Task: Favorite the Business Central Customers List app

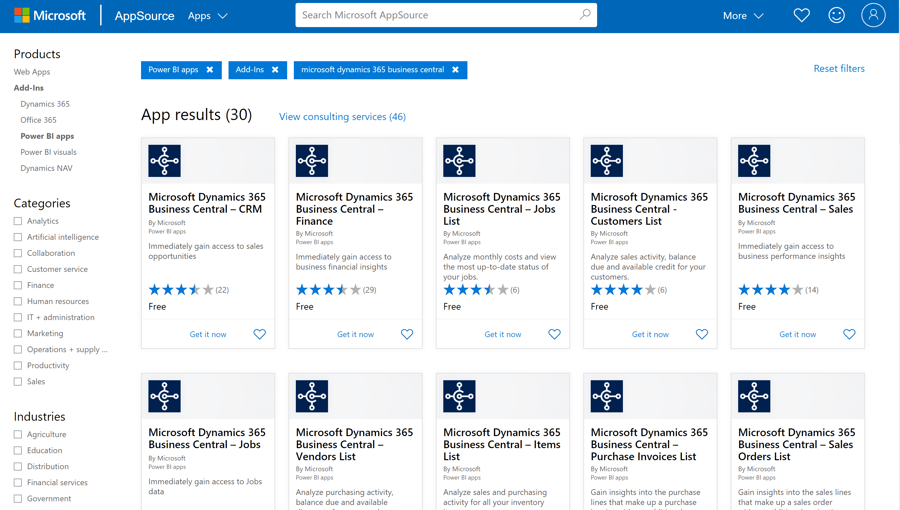Action: click(702, 334)
